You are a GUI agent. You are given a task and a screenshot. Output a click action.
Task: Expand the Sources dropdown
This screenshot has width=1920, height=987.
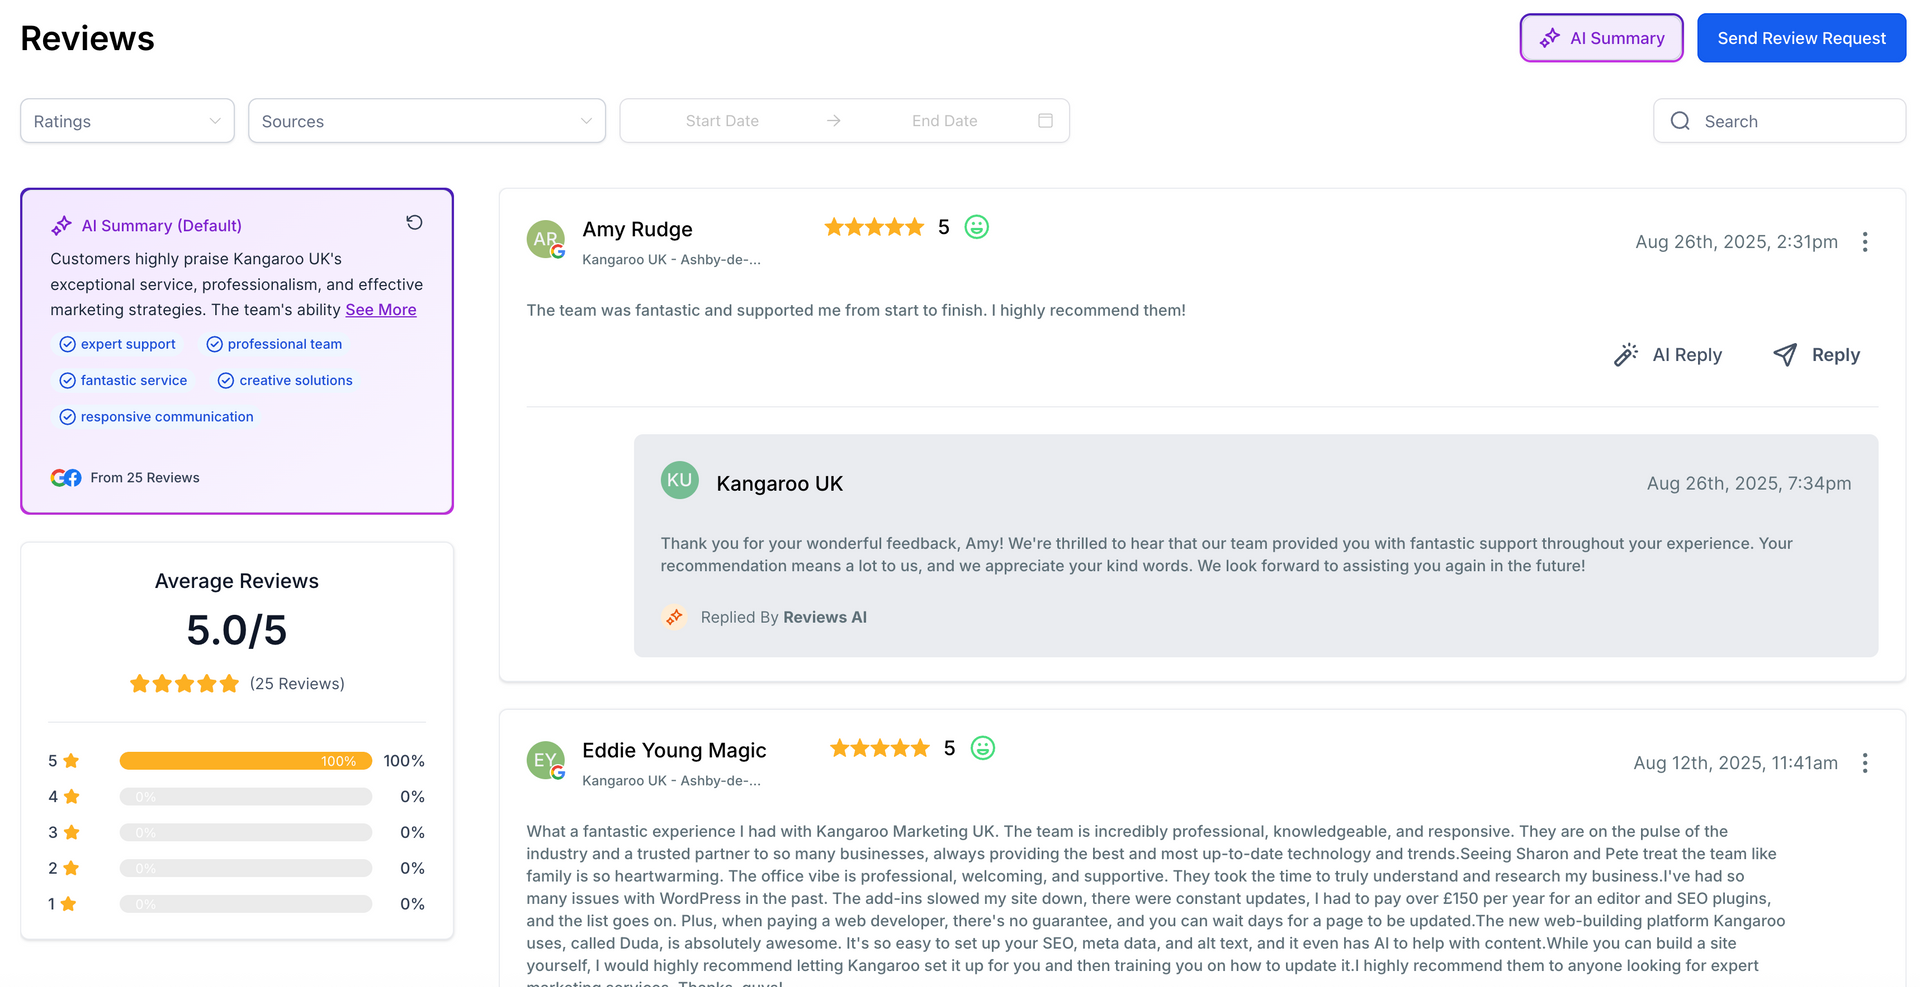coord(427,121)
